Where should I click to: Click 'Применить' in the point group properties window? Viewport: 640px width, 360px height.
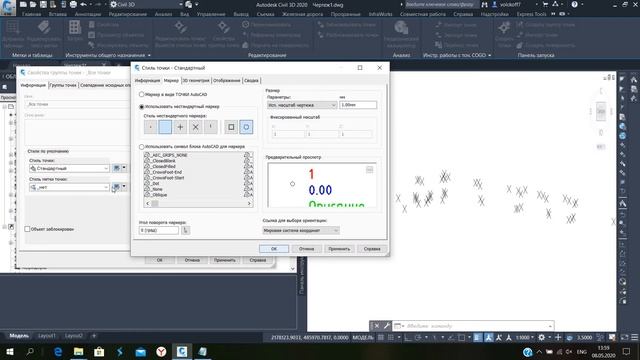click(x=225, y=260)
